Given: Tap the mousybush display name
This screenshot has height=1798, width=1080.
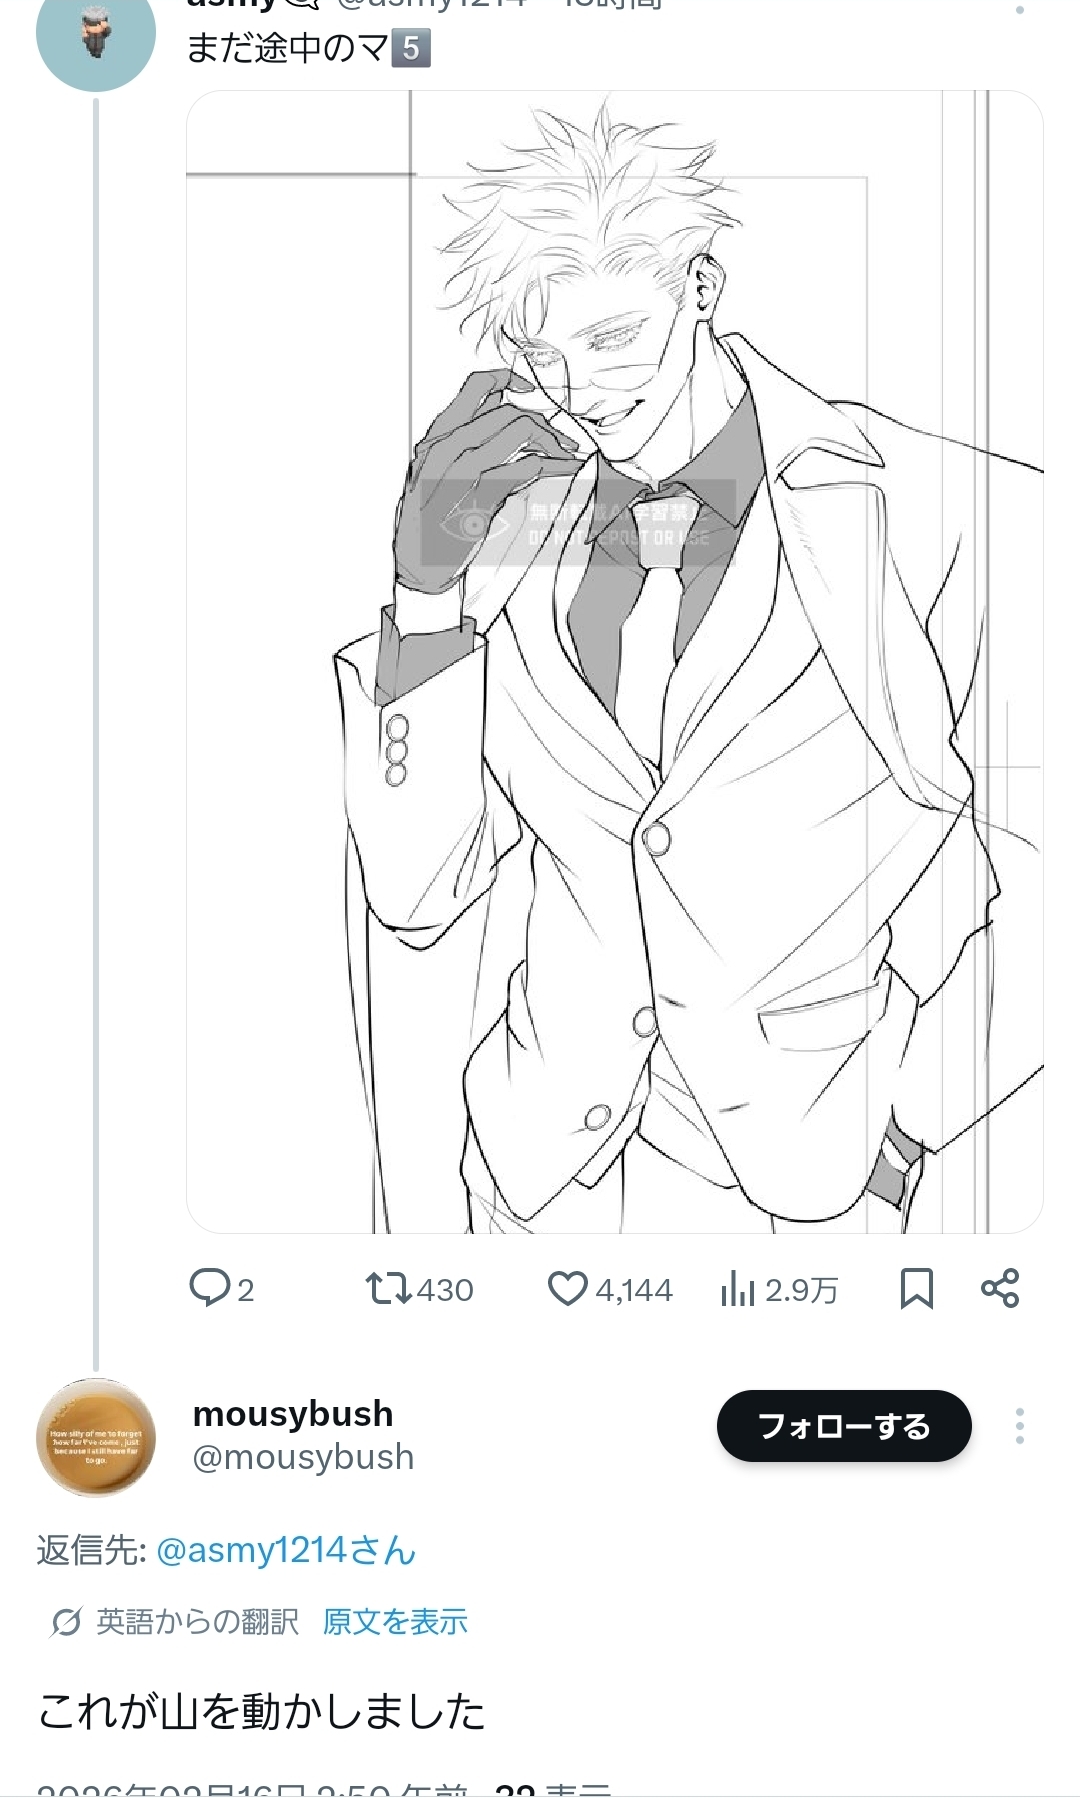Looking at the screenshot, I should [x=293, y=1413].
